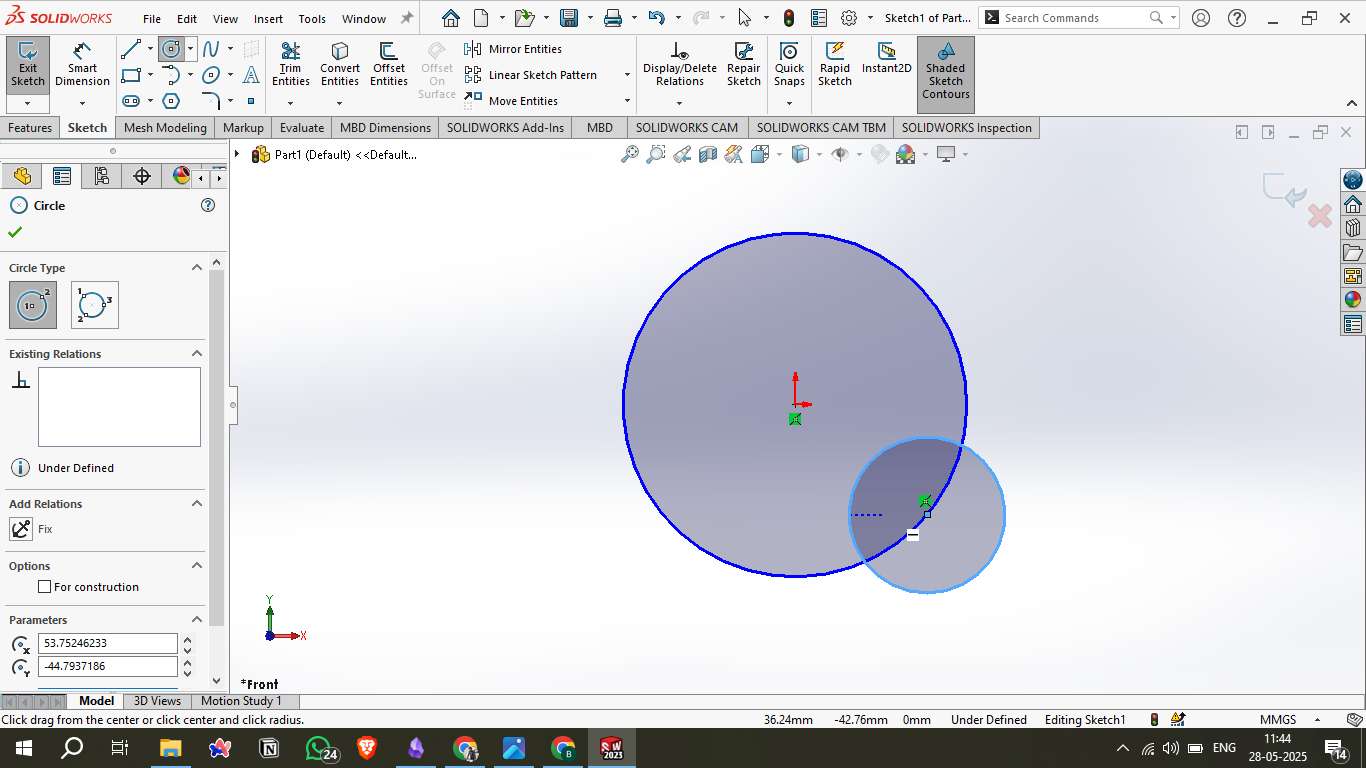
Task: Activate the Polygon sketch tool
Action: point(171,101)
